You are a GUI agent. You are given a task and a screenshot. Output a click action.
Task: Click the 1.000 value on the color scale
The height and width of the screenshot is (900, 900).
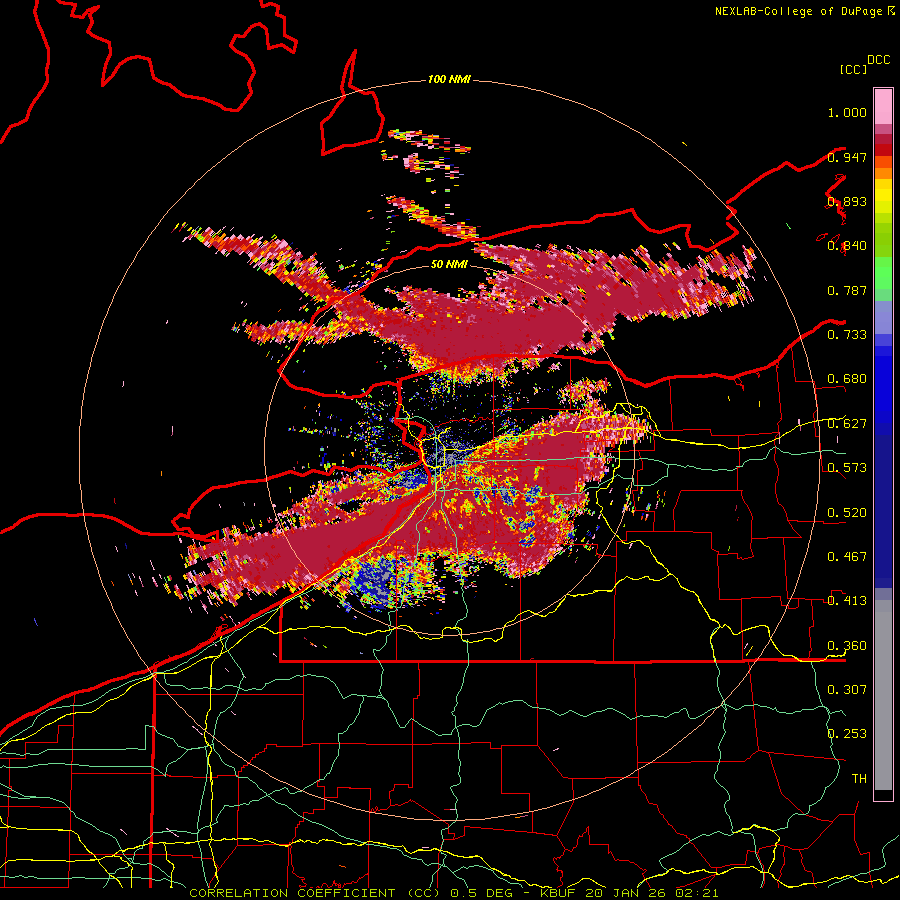click(x=847, y=112)
